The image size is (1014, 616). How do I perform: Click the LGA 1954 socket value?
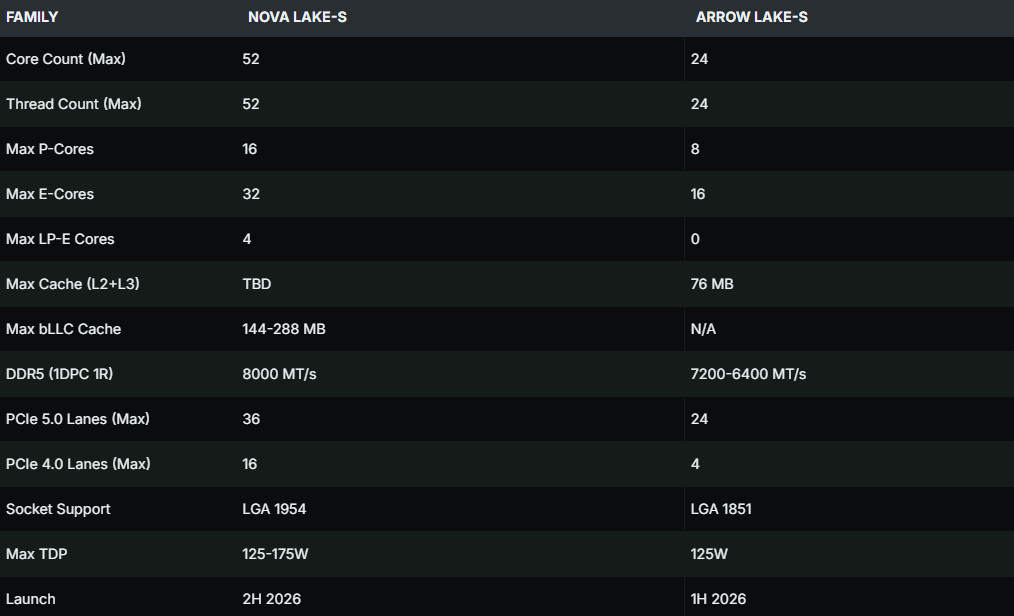point(274,509)
